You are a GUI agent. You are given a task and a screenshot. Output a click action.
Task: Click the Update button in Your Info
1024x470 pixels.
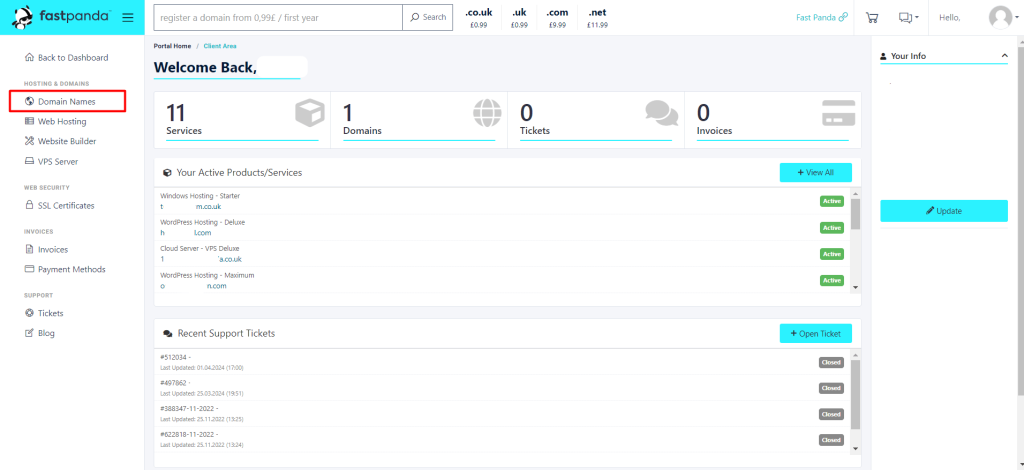943,211
